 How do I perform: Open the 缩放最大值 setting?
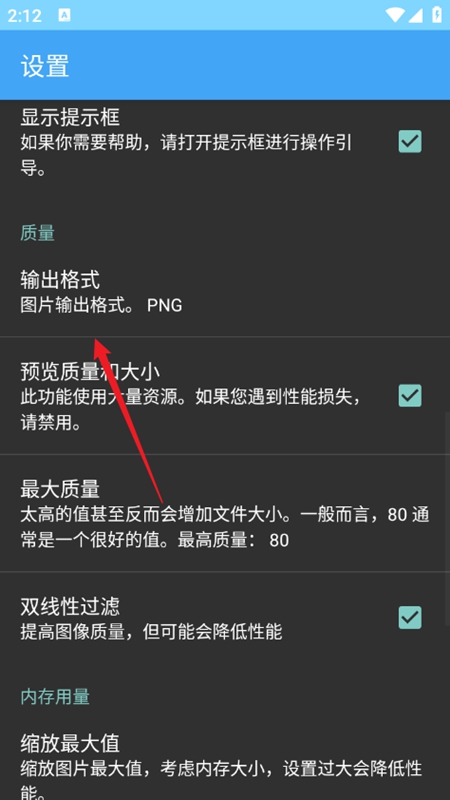click(x=225, y=765)
